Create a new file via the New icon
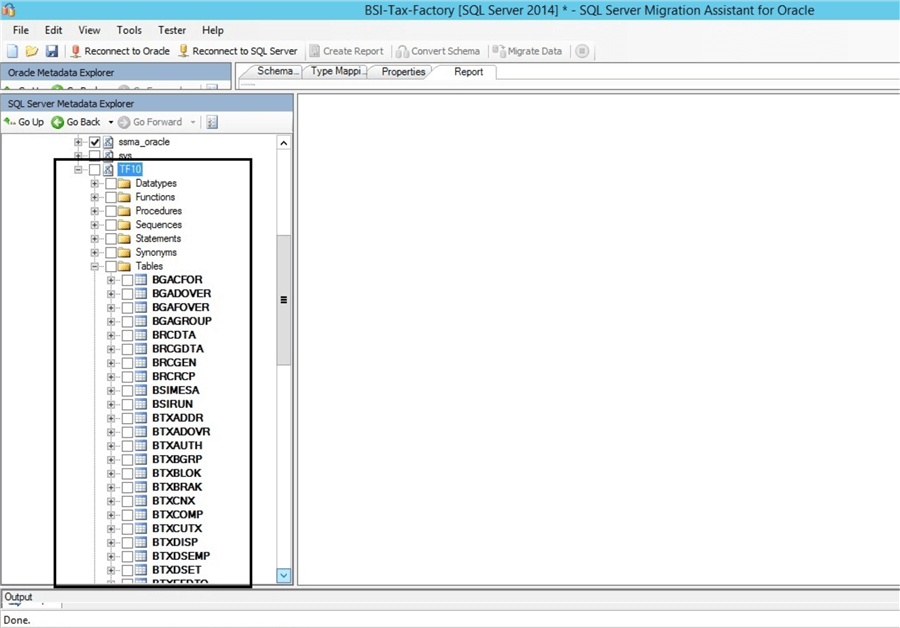The image size is (900, 628). coord(13,50)
